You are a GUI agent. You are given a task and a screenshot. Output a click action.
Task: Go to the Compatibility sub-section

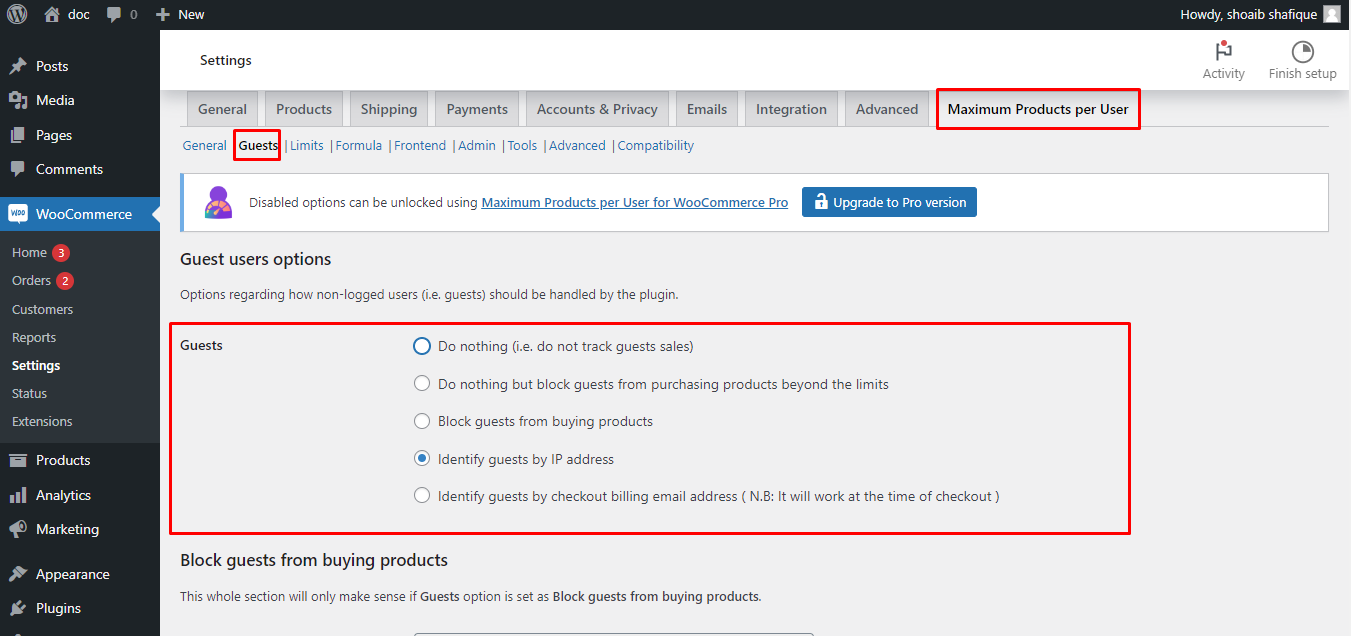(x=656, y=145)
